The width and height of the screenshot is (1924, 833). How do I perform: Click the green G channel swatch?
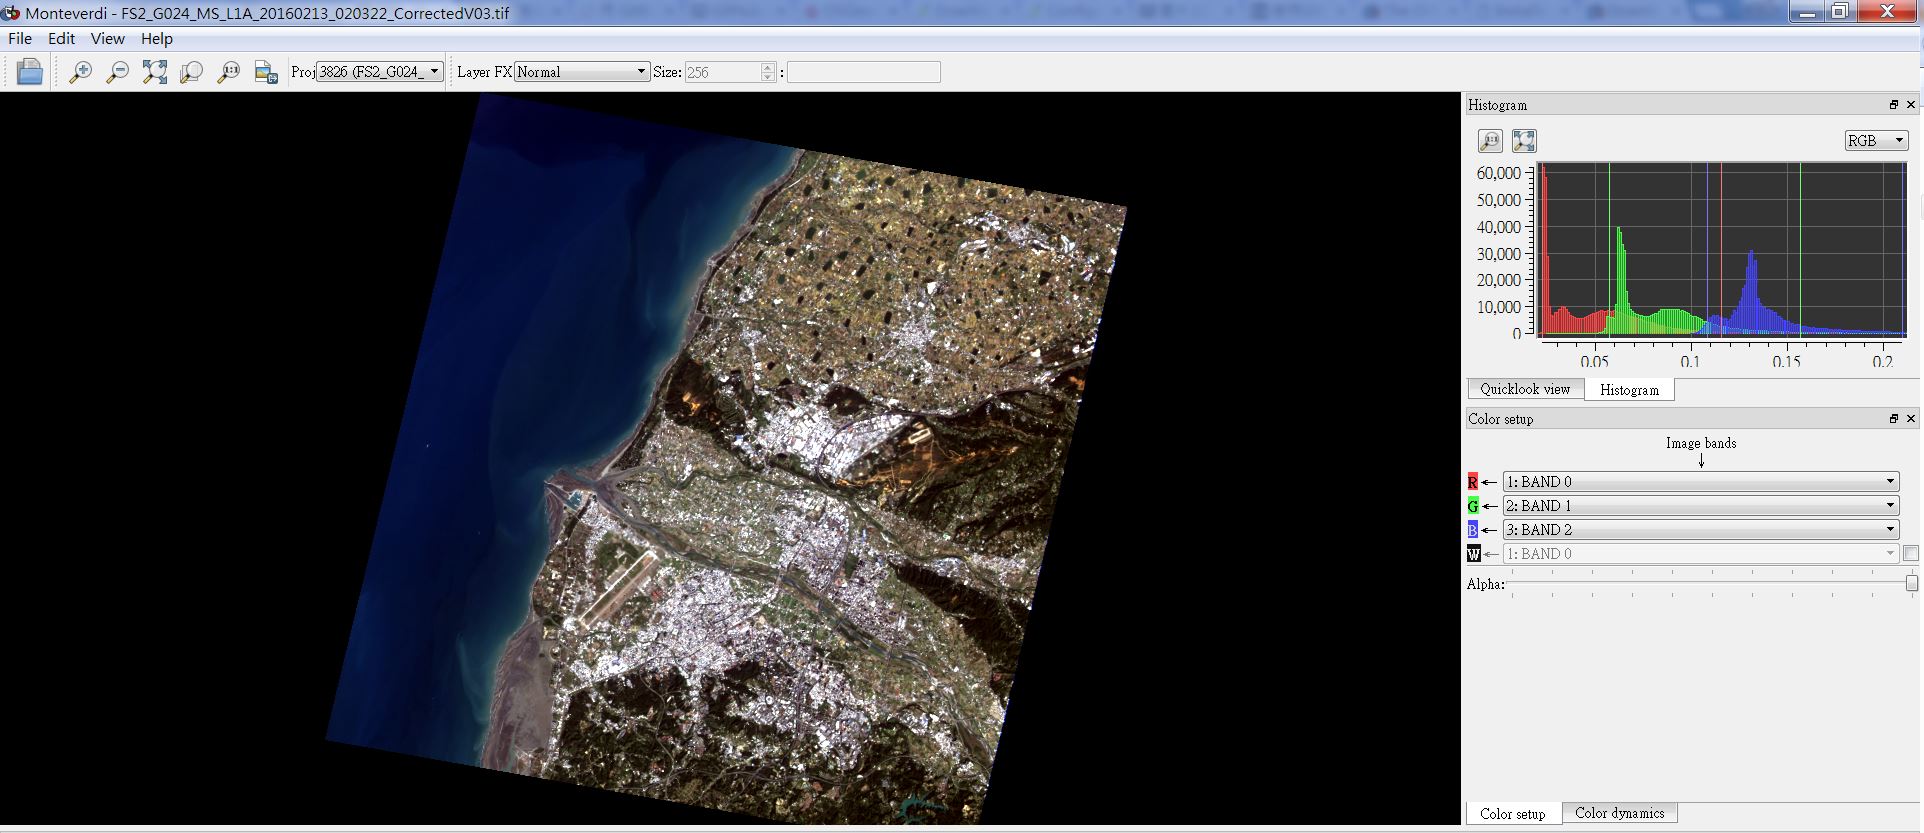point(1473,506)
